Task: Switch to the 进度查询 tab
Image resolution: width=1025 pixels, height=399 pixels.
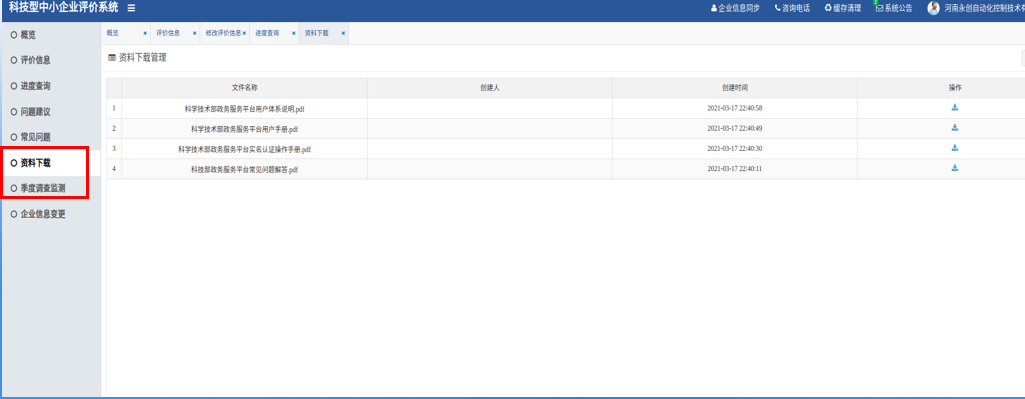Action: (x=267, y=33)
